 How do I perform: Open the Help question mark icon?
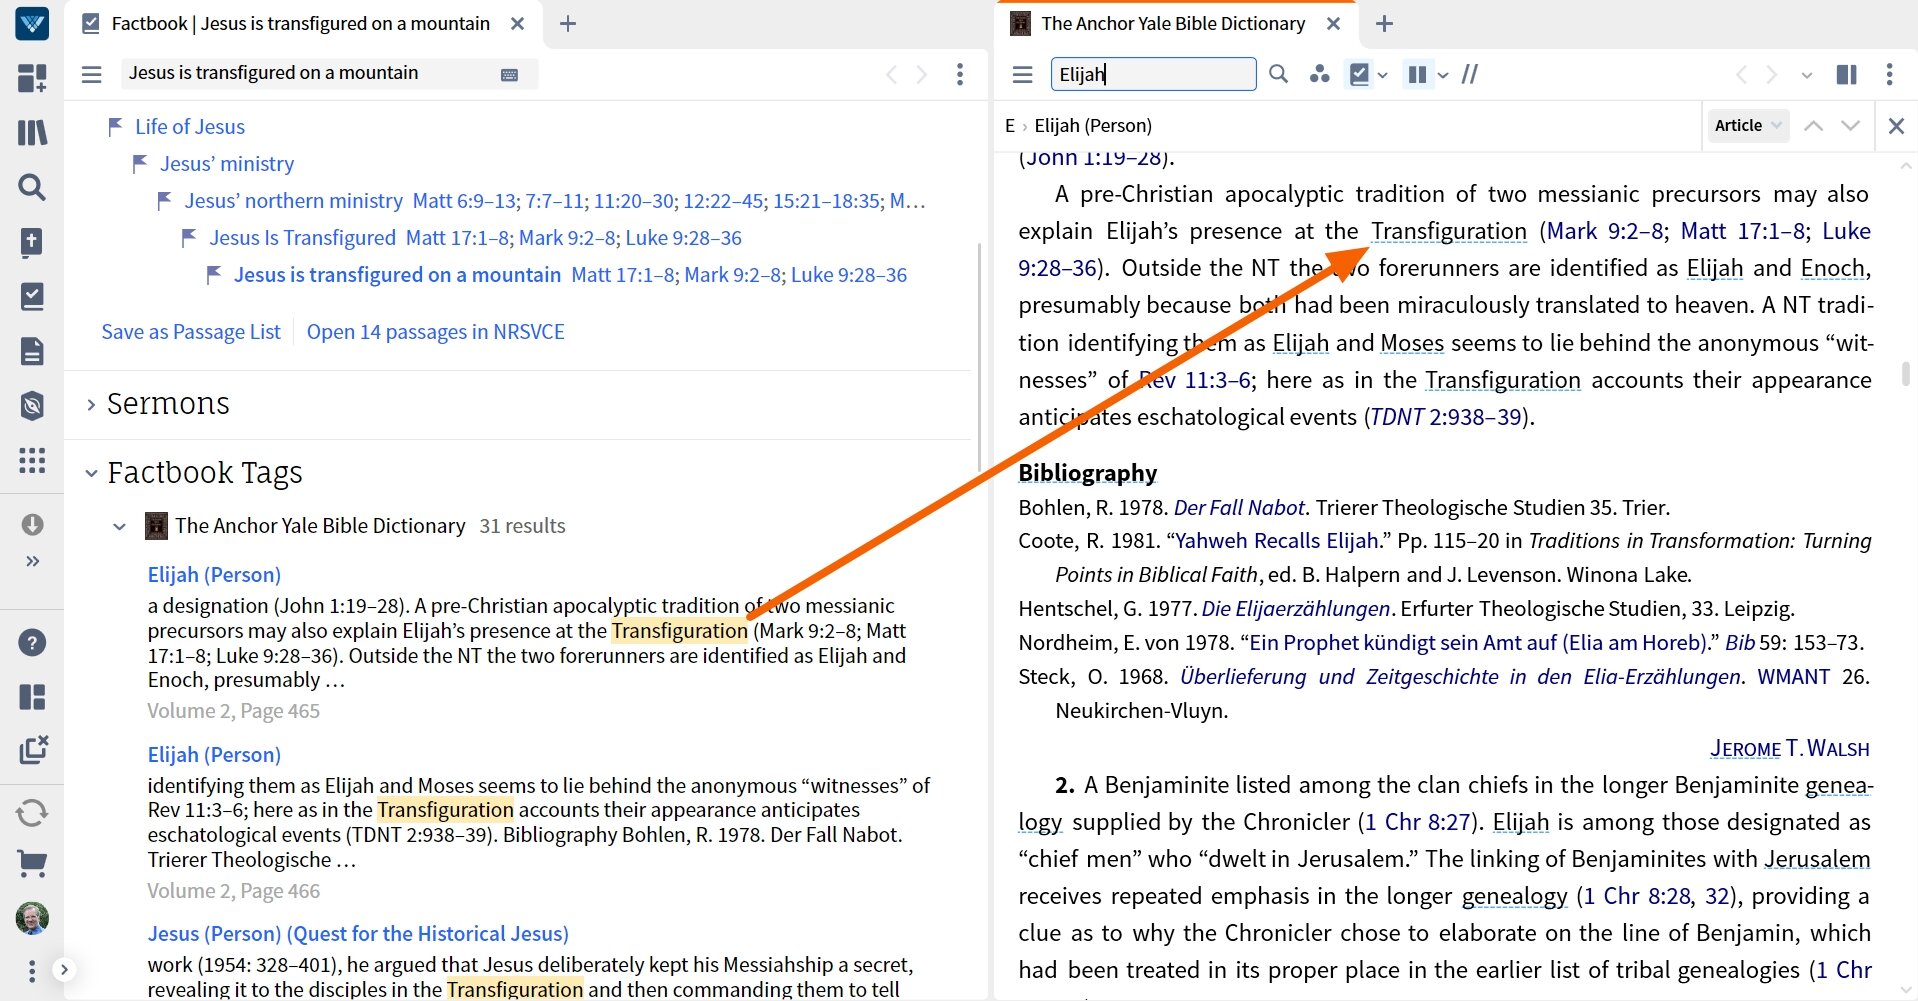(x=32, y=642)
